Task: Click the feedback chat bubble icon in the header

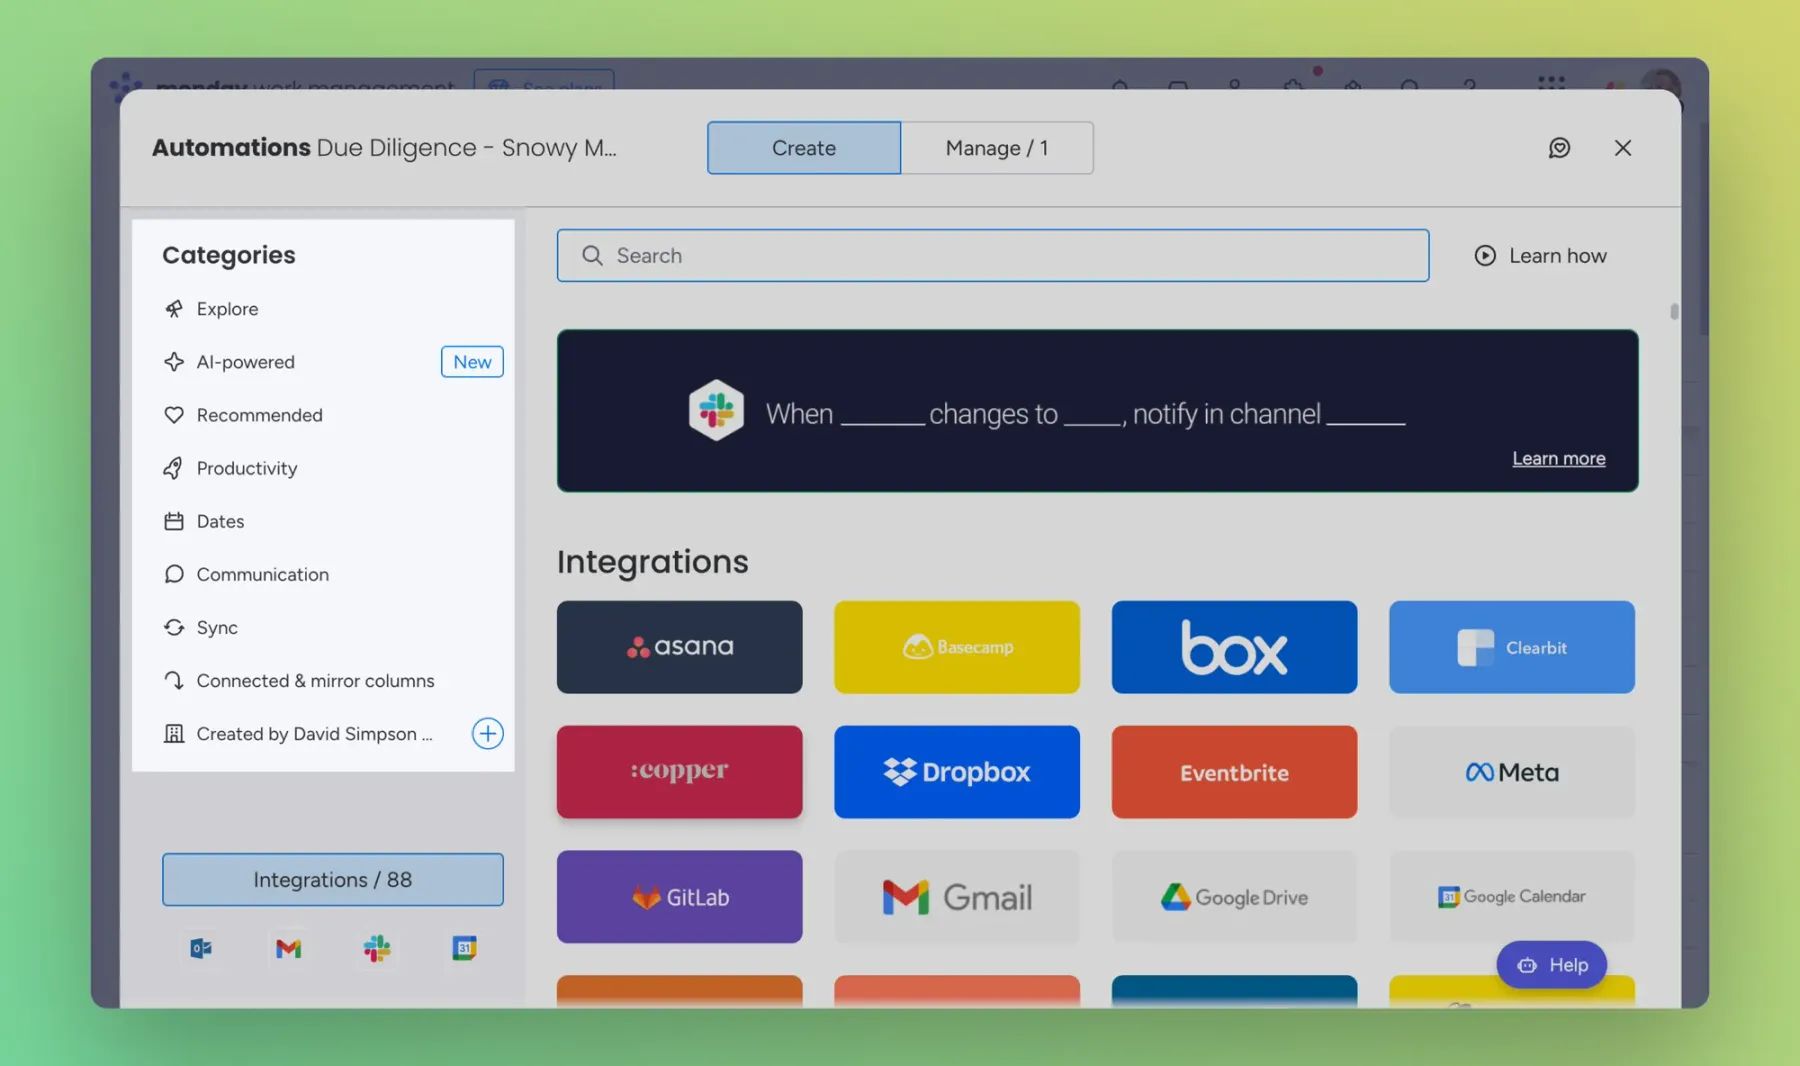Action: coord(1560,147)
